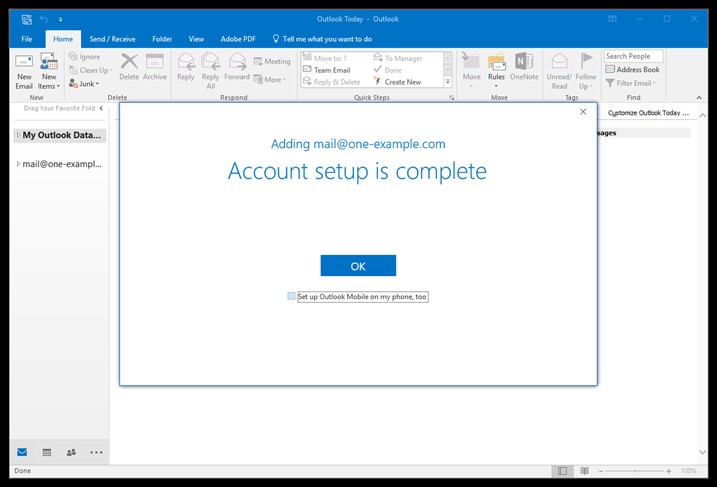
Task: Select the Create New quick step
Action: [397, 82]
